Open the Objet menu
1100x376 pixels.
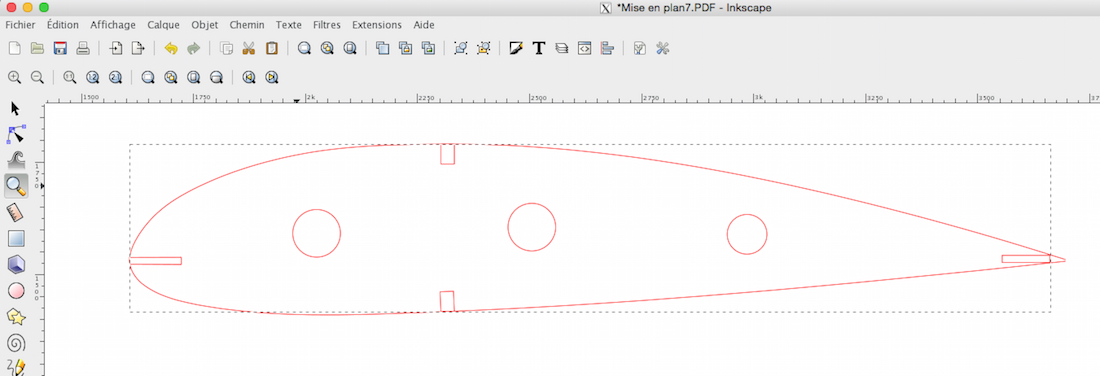click(x=205, y=25)
